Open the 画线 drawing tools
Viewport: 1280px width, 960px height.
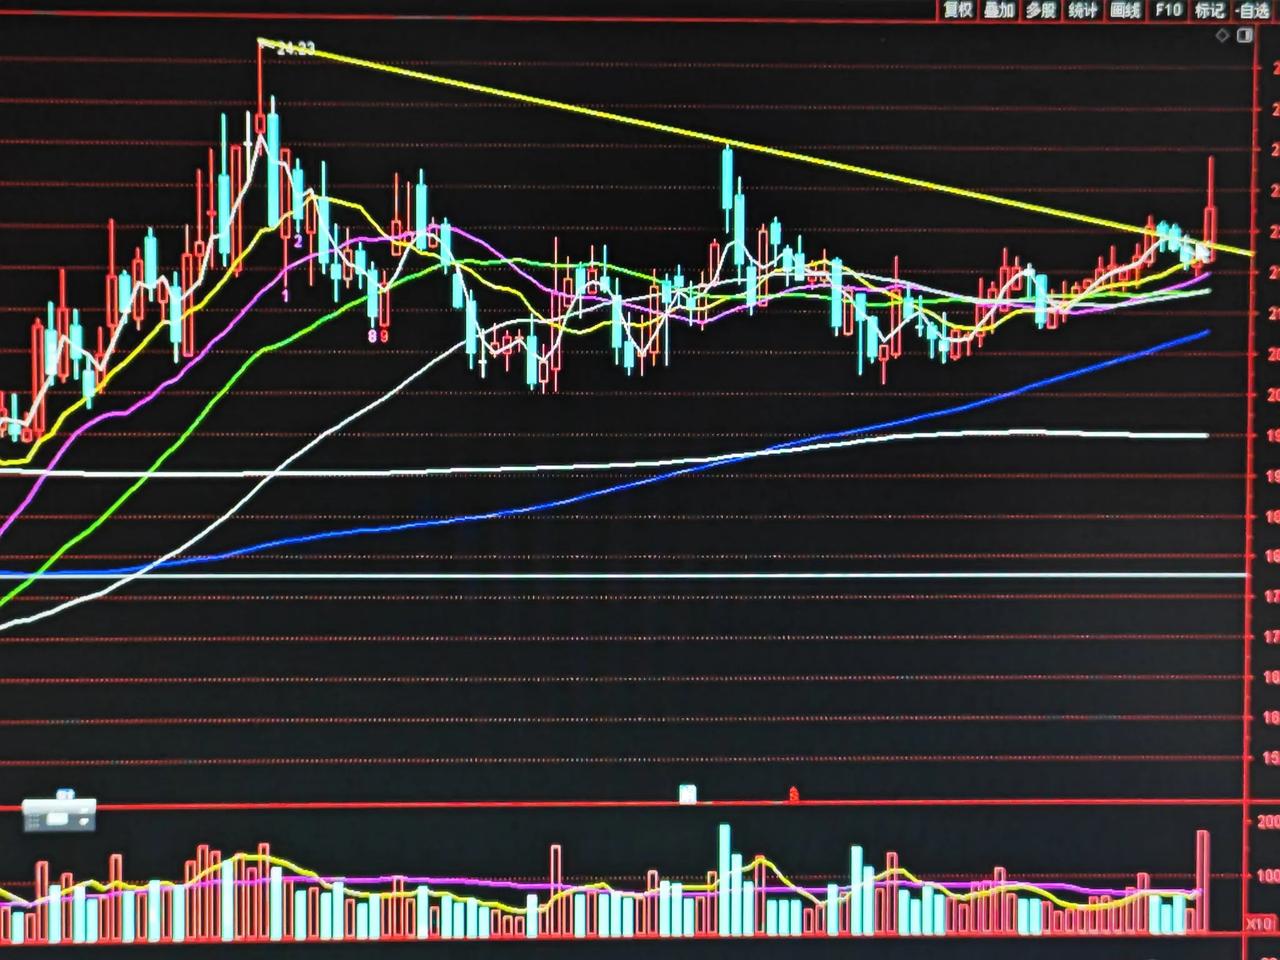click(1125, 10)
